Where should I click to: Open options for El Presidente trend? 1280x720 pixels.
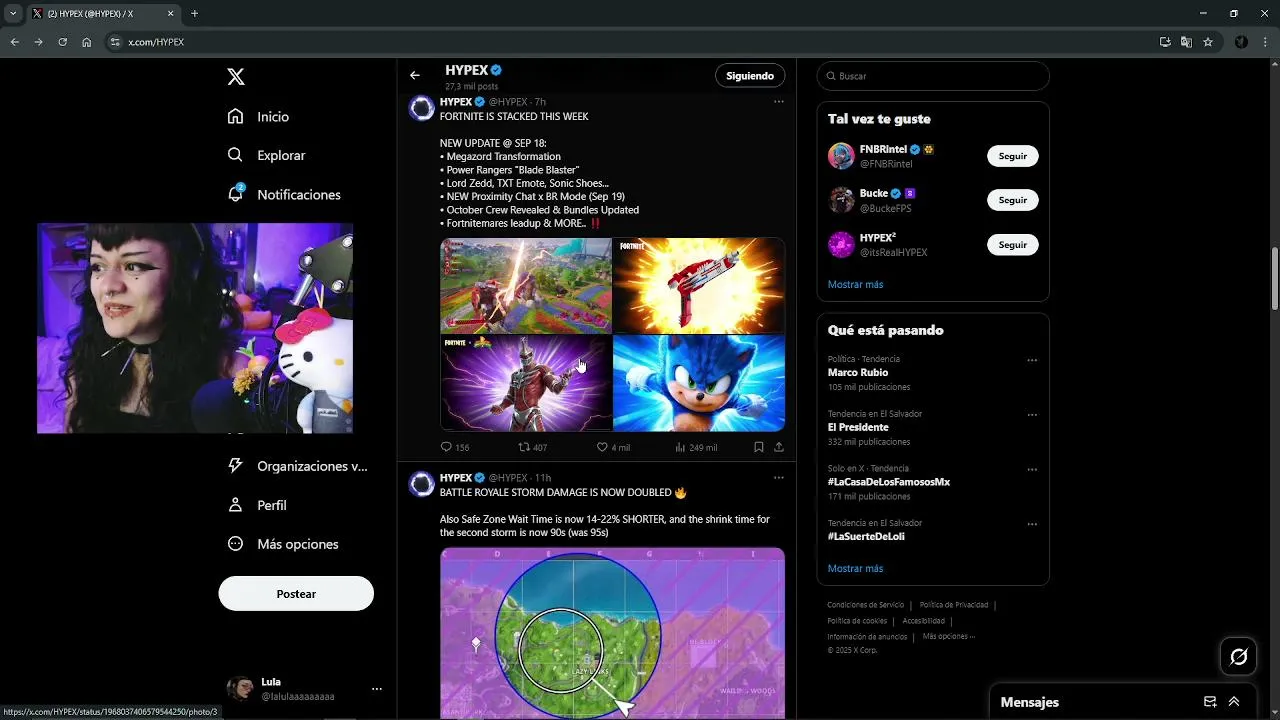pos(1032,415)
